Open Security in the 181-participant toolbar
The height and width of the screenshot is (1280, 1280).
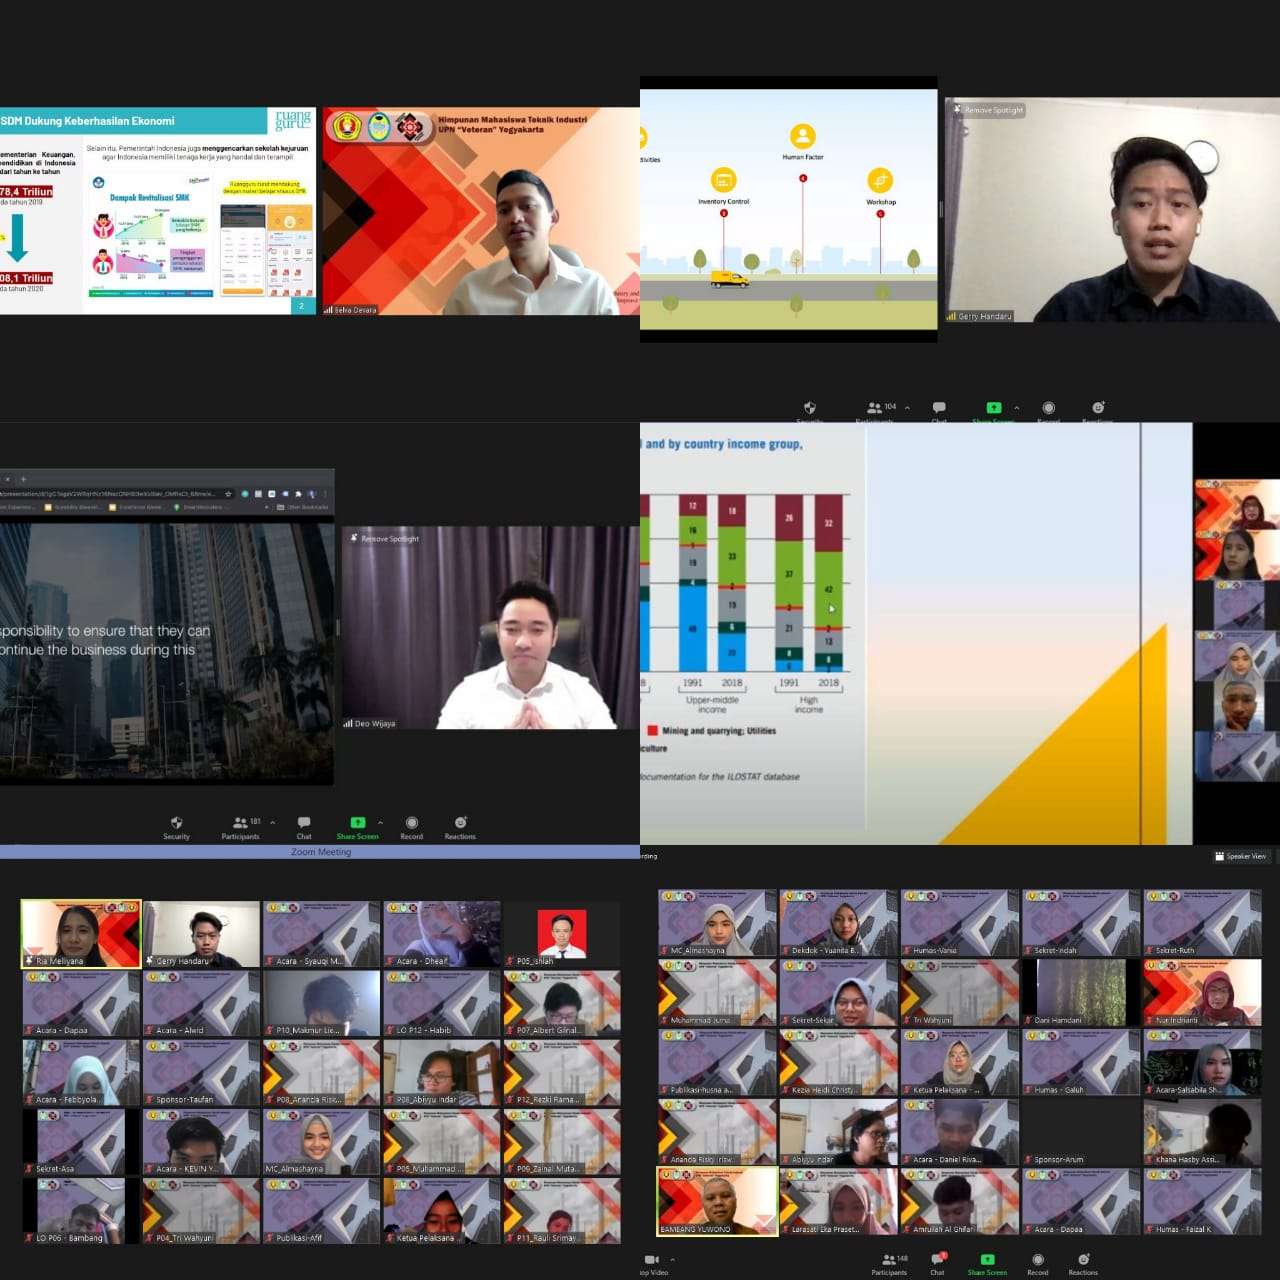(x=176, y=827)
